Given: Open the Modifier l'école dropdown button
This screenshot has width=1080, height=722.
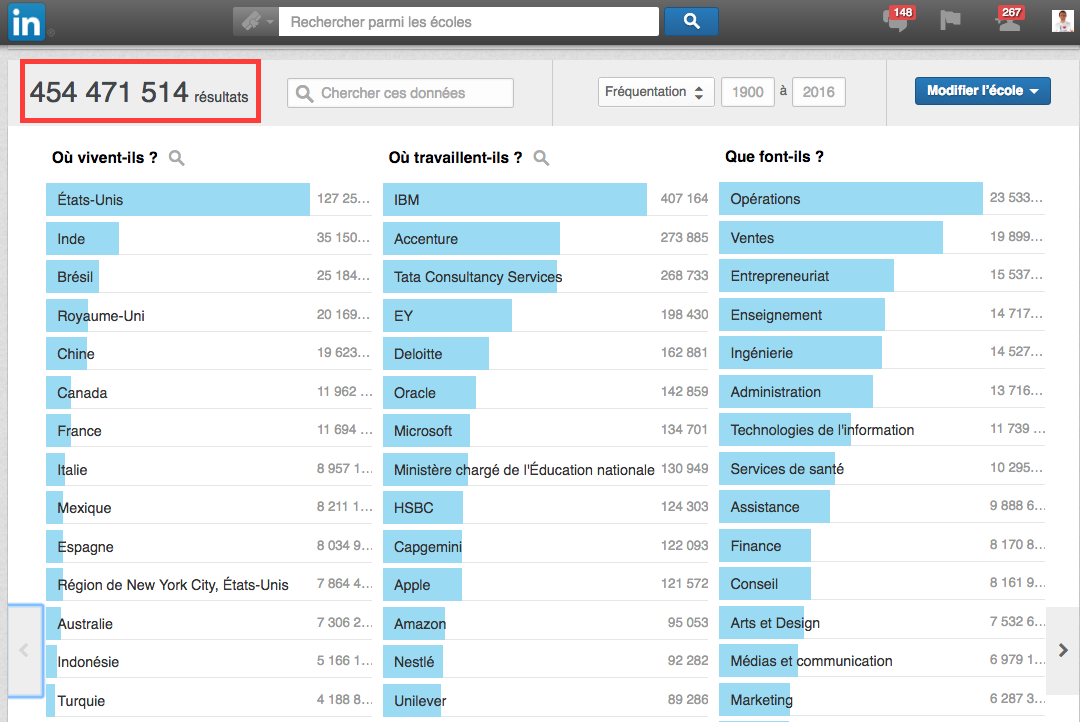Looking at the screenshot, I should 982,91.
